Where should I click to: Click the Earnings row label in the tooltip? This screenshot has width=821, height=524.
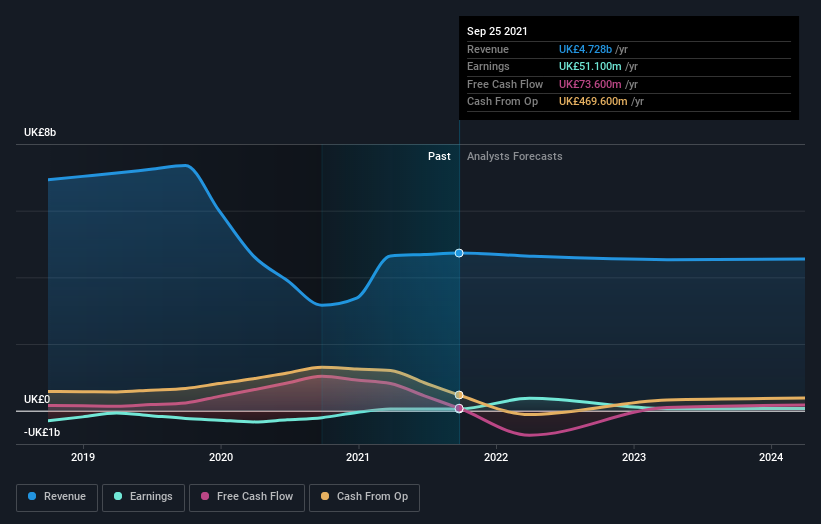(488, 66)
